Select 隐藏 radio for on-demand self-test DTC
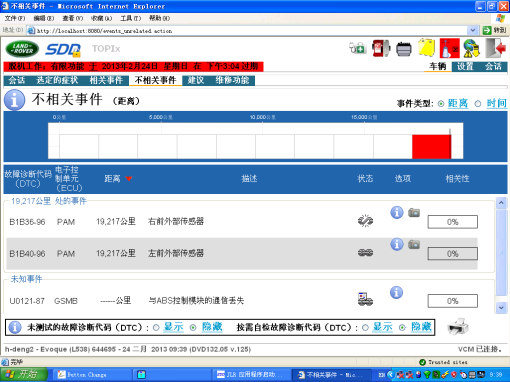 pos(402,328)
